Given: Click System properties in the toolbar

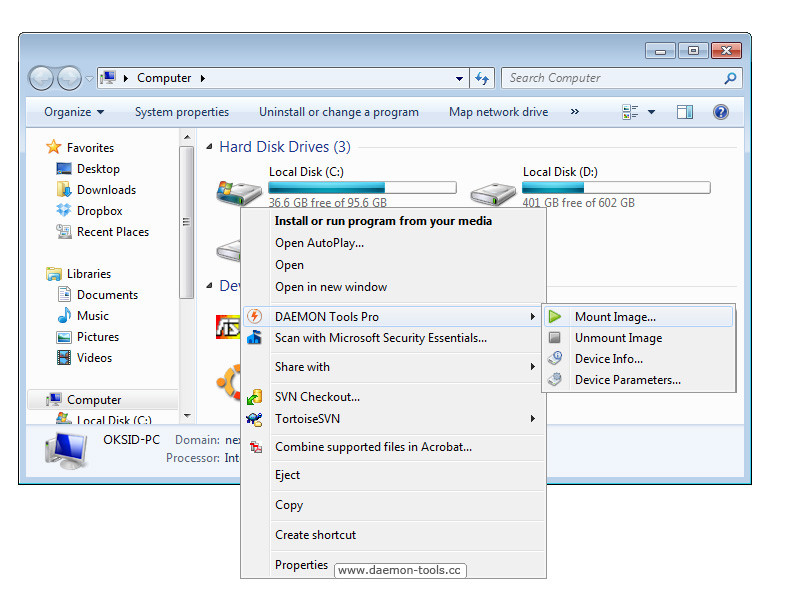Looking at the screenshot, I should pyautogui.click(x=182, y=112).
